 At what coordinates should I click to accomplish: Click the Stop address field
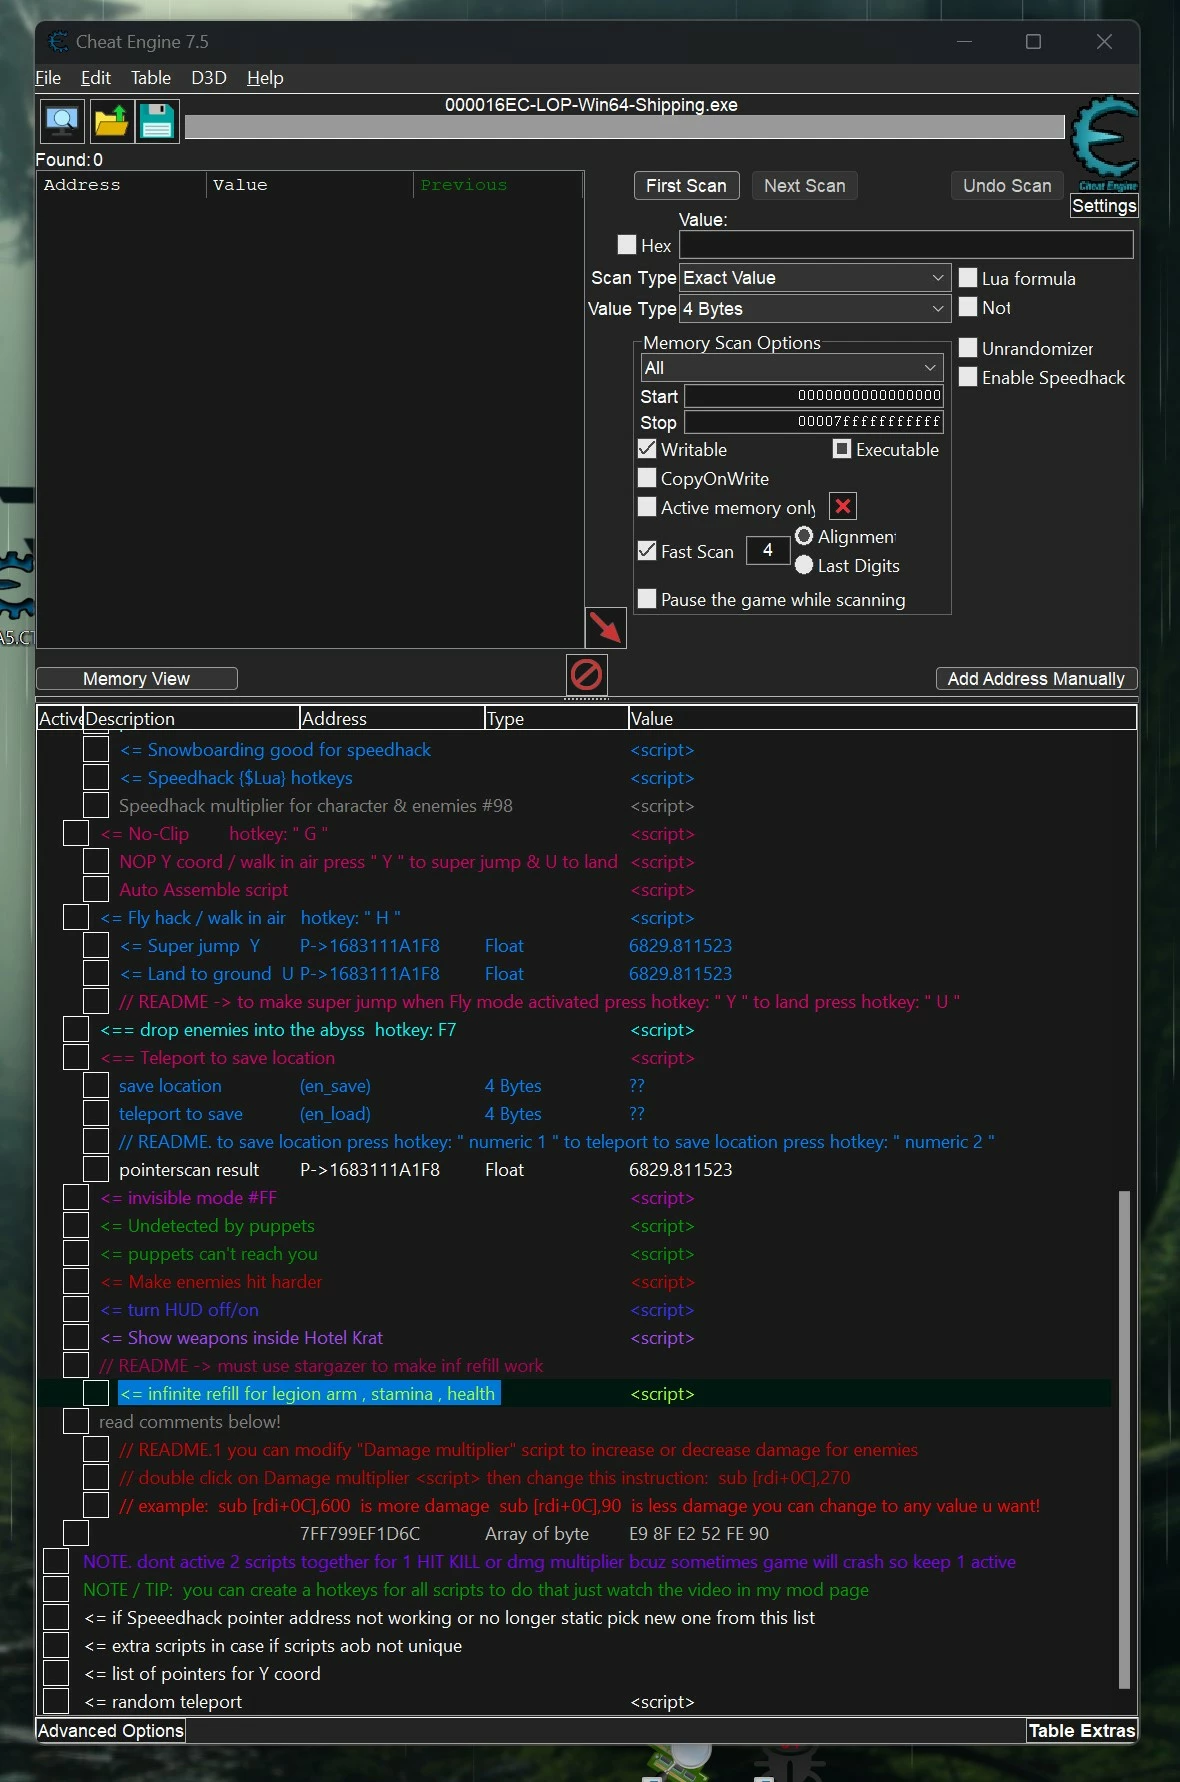click(x=814, y=422)
